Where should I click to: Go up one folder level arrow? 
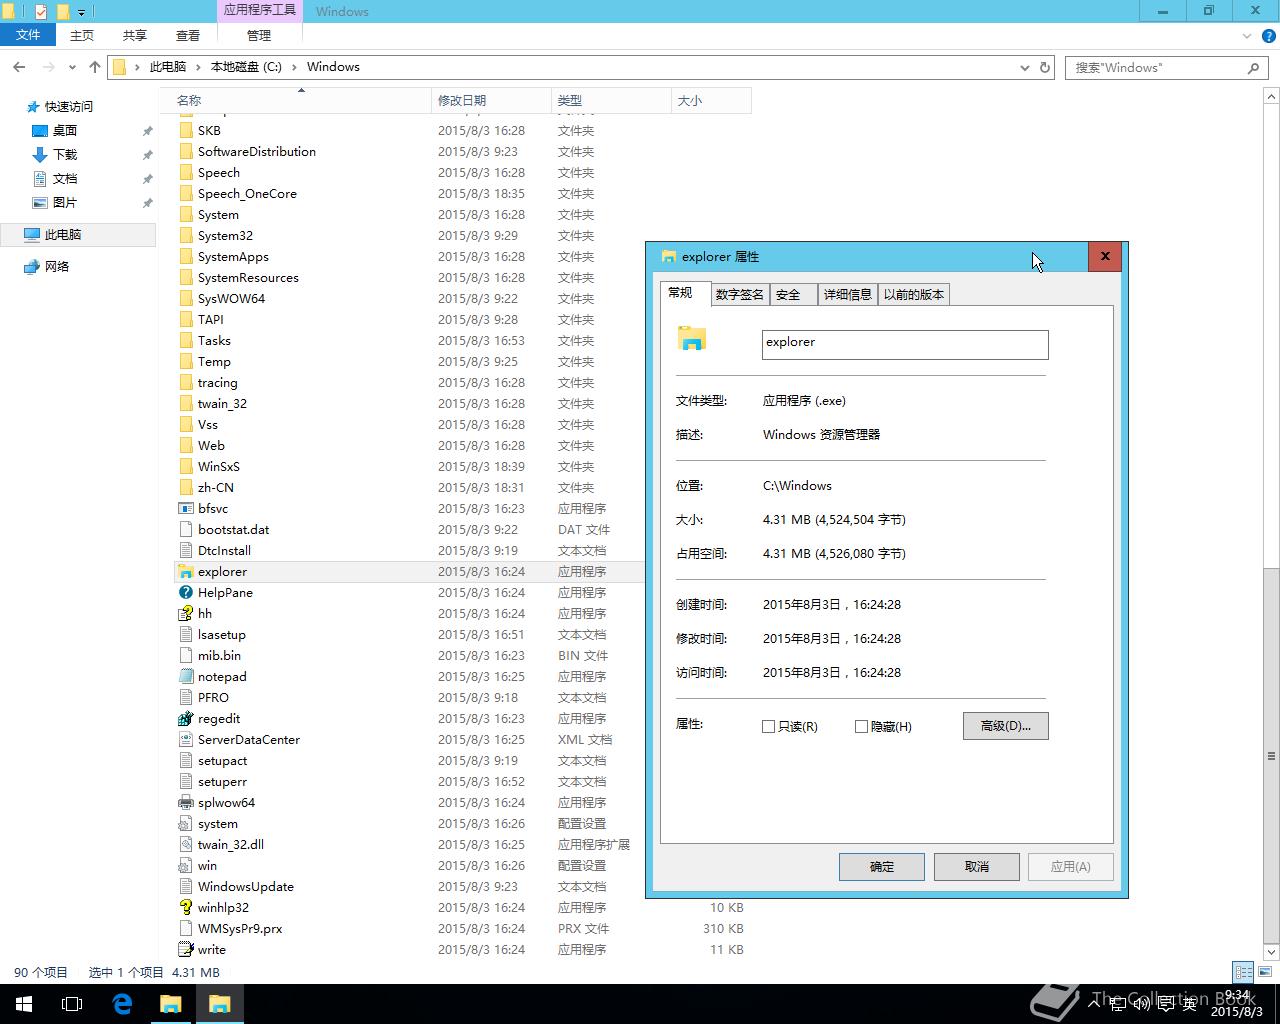(x=95, y=67)
